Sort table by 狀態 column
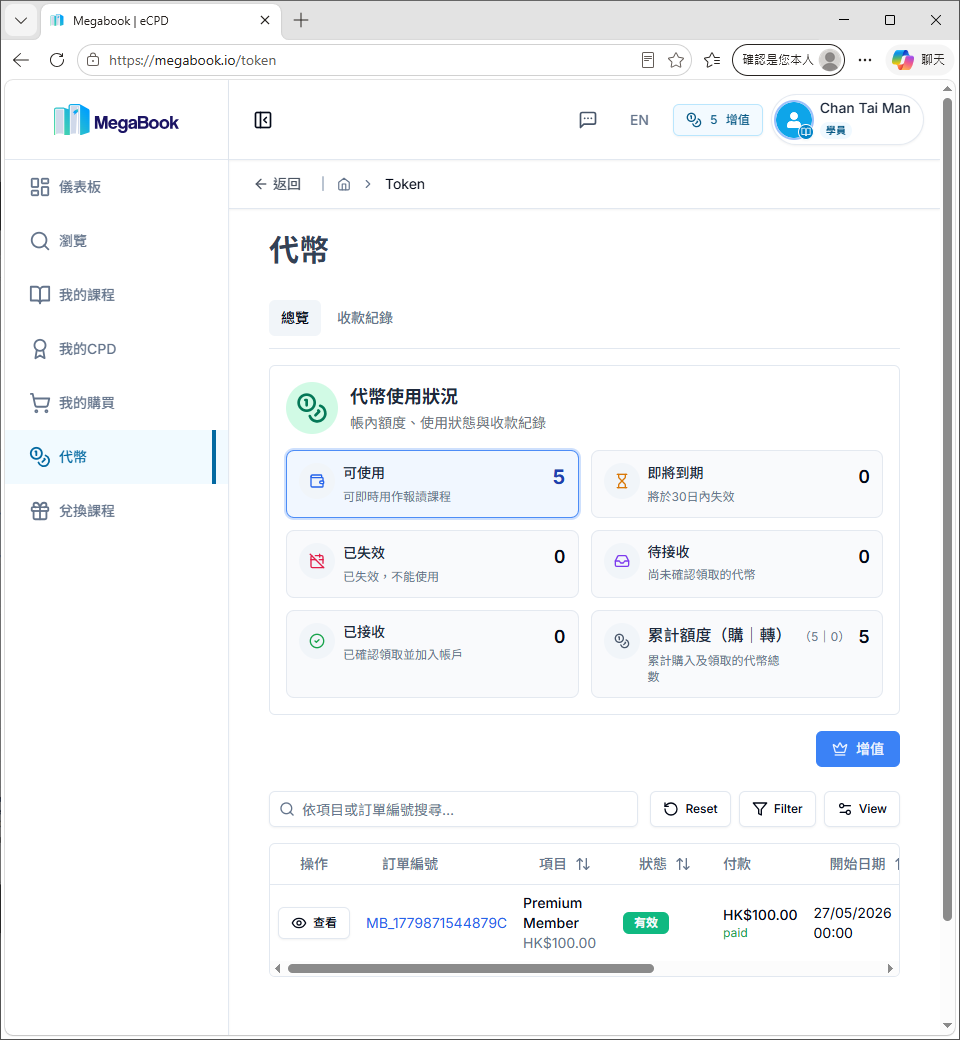This screenshot has height=1040, width=960. pos(664,864)
